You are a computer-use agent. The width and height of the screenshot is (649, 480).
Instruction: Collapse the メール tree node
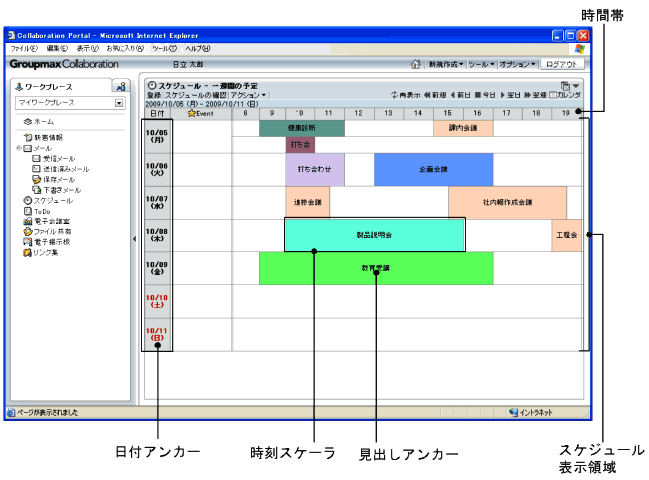pyautogui.click(x=19, y=148)
